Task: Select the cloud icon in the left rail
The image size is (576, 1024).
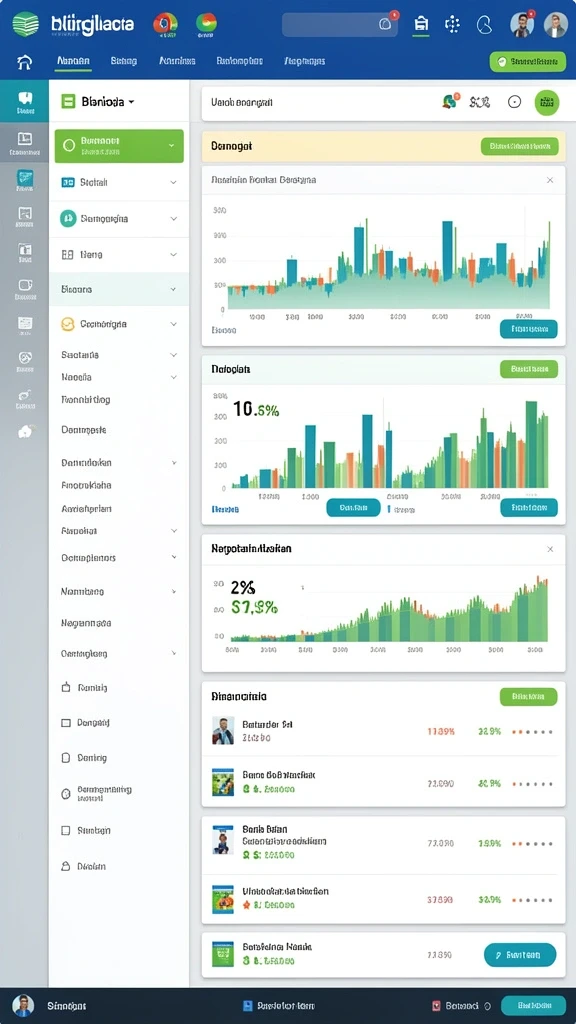Action: point(25,431)
